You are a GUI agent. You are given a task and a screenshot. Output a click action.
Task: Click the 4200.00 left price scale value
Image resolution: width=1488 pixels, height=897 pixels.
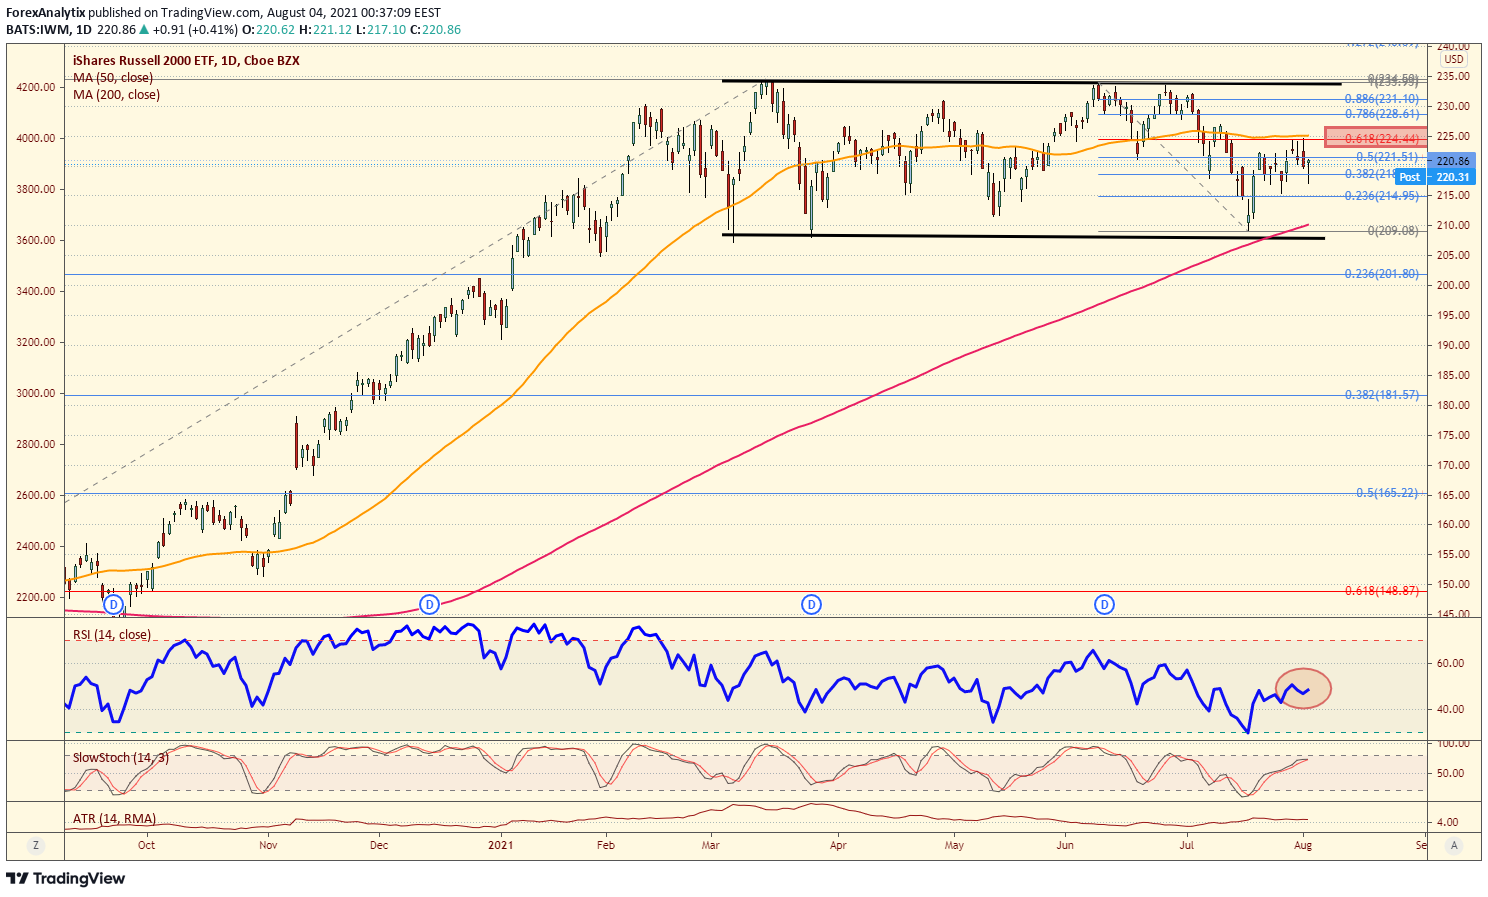[35, 87]
